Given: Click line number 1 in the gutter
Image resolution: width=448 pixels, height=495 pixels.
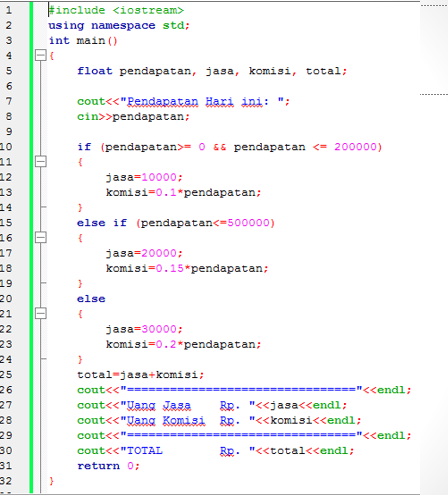Looking at the screenshot, I should [x=9, y=10].
